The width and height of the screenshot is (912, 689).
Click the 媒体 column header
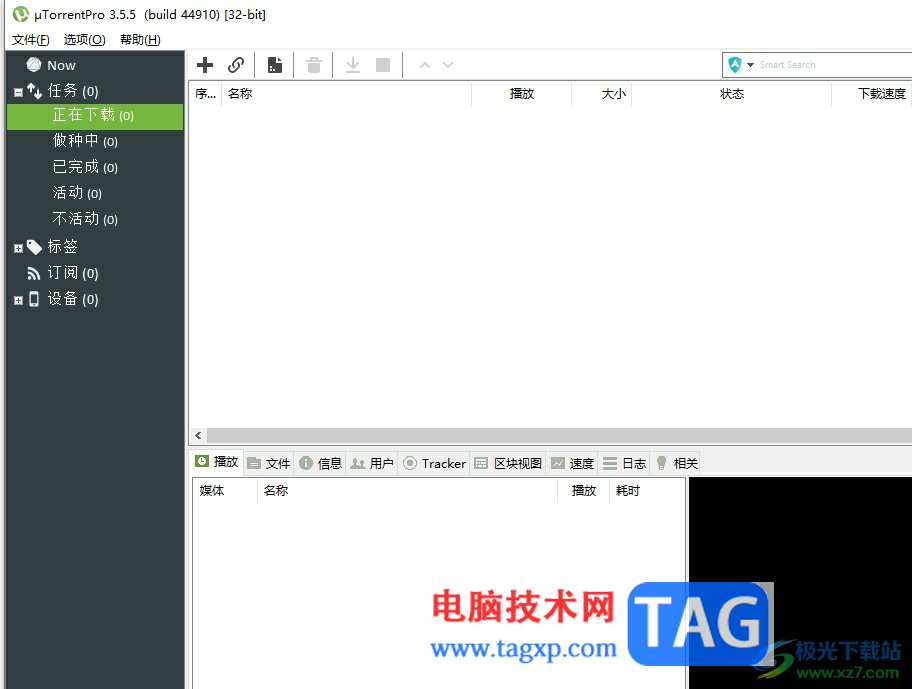(225, 491)
